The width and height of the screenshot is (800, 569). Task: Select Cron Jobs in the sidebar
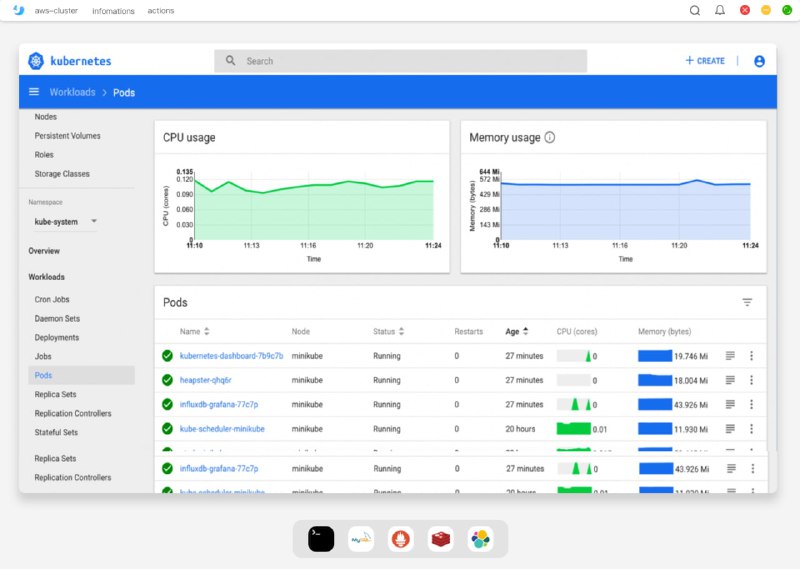pos(52,299)
